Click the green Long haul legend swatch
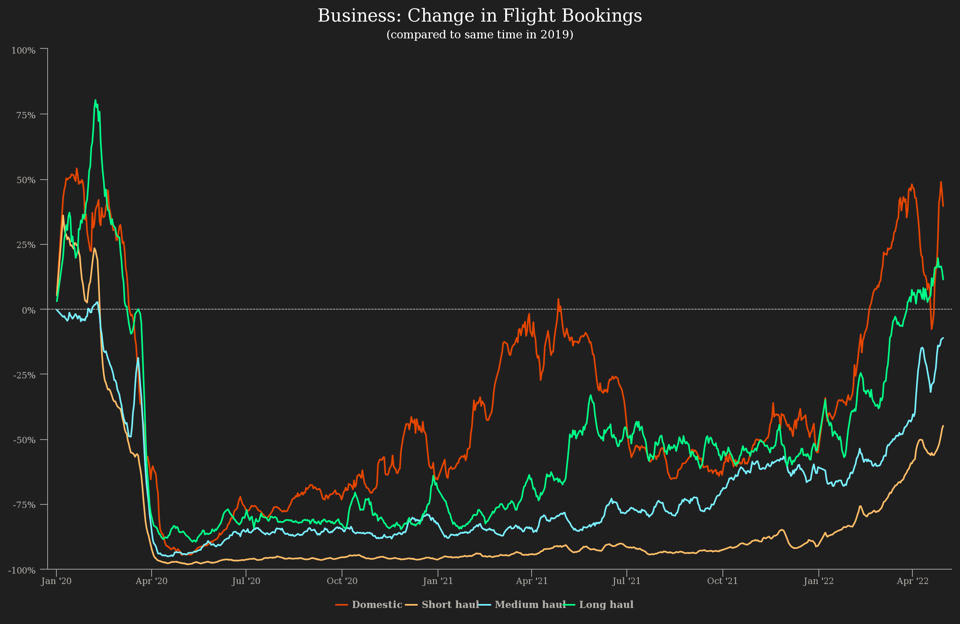The width and height of the screenshot is (960, 624). point(571,605)
